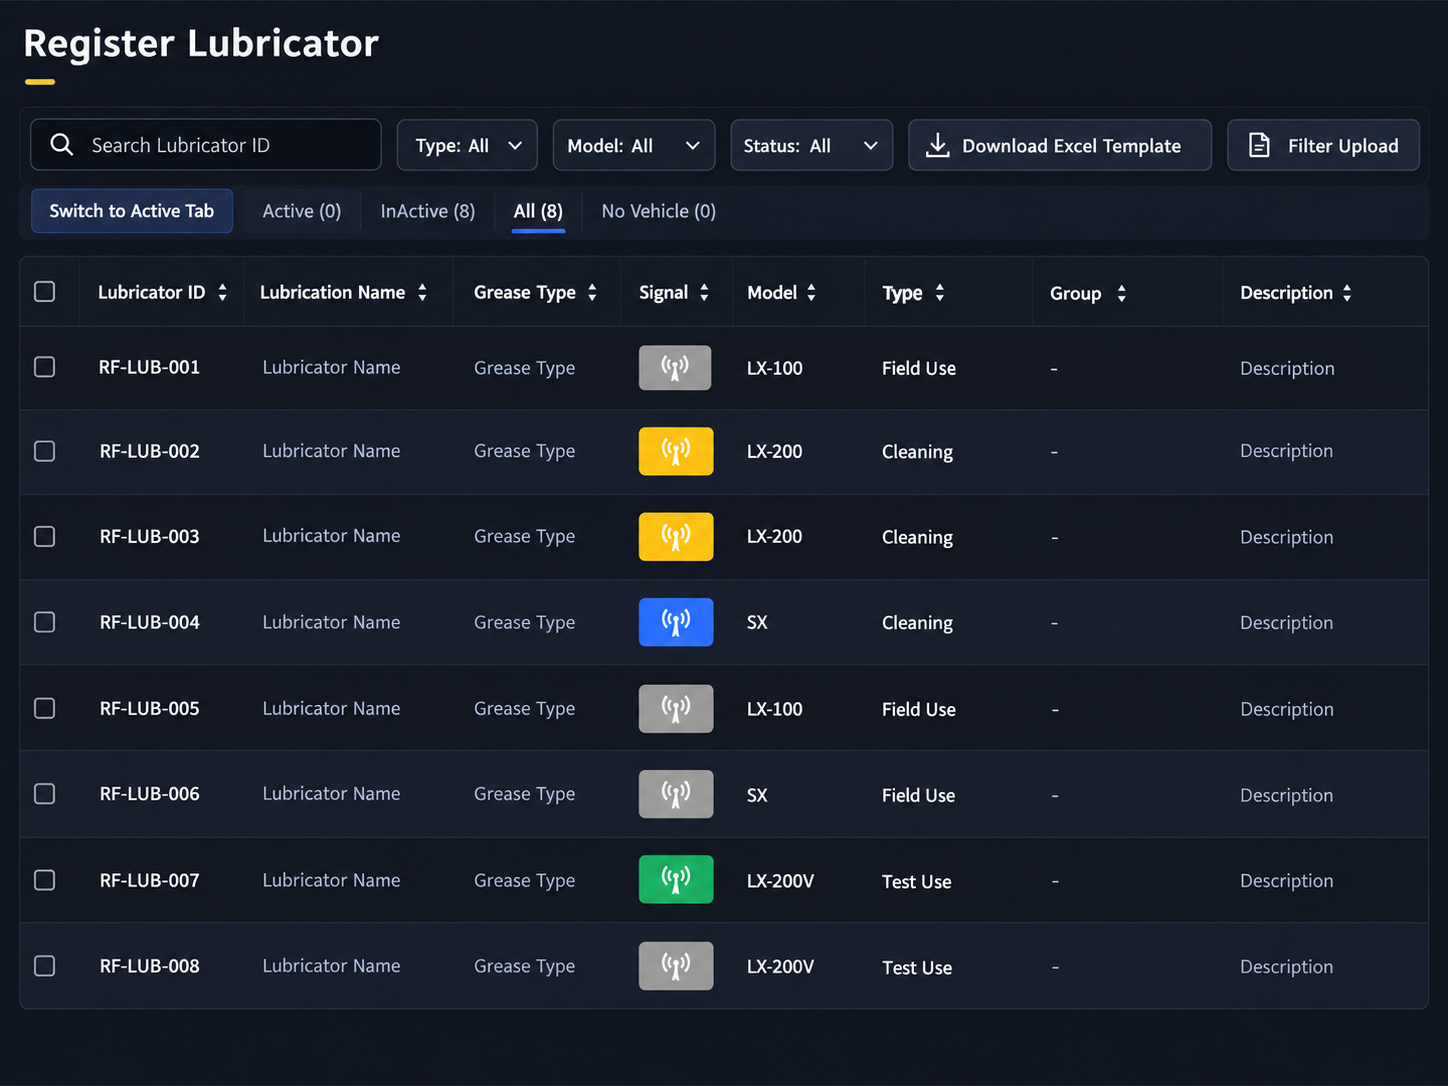Open the Model: All dropdown
The height and width of the screenshot is (1086, 1448).
pyautogui.click(x=634, y=145)
